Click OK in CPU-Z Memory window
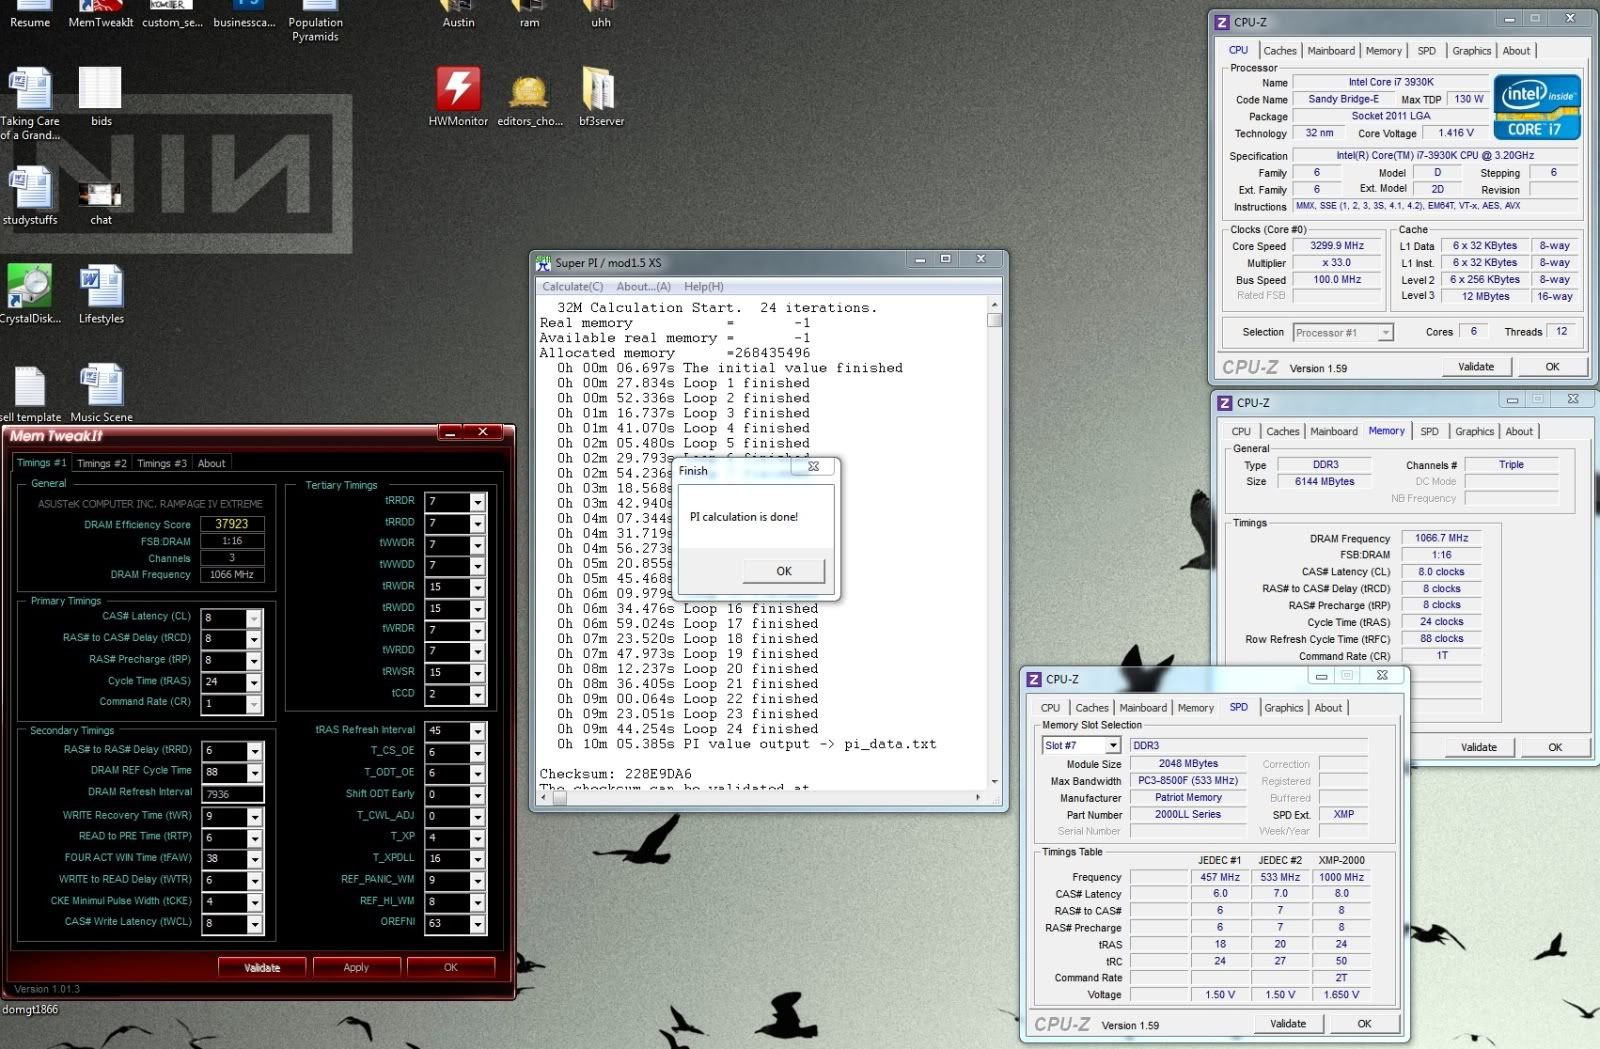 [x=1555, y=747]
